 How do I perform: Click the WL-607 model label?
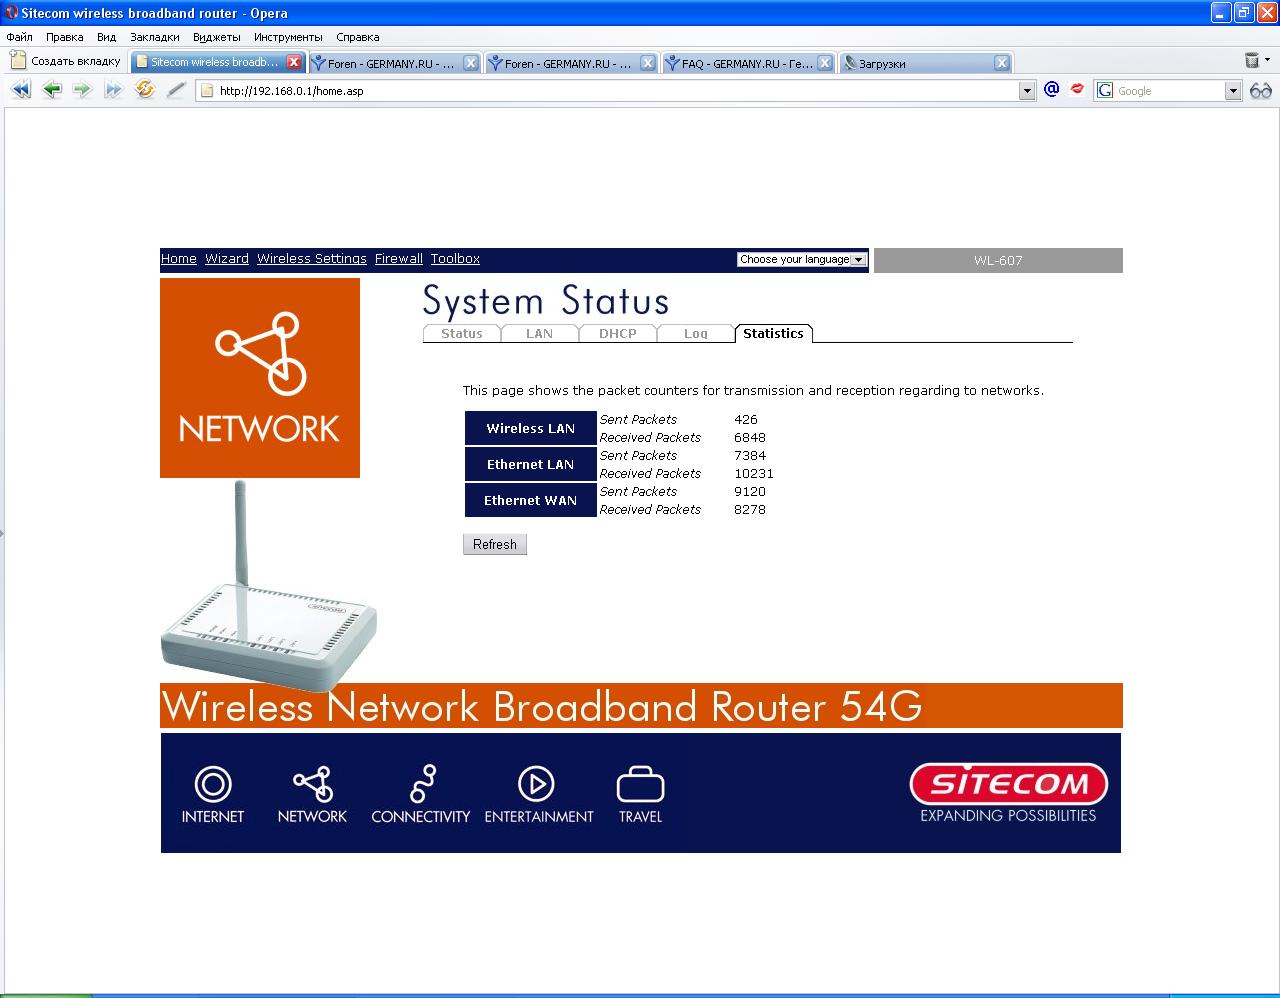998,260
